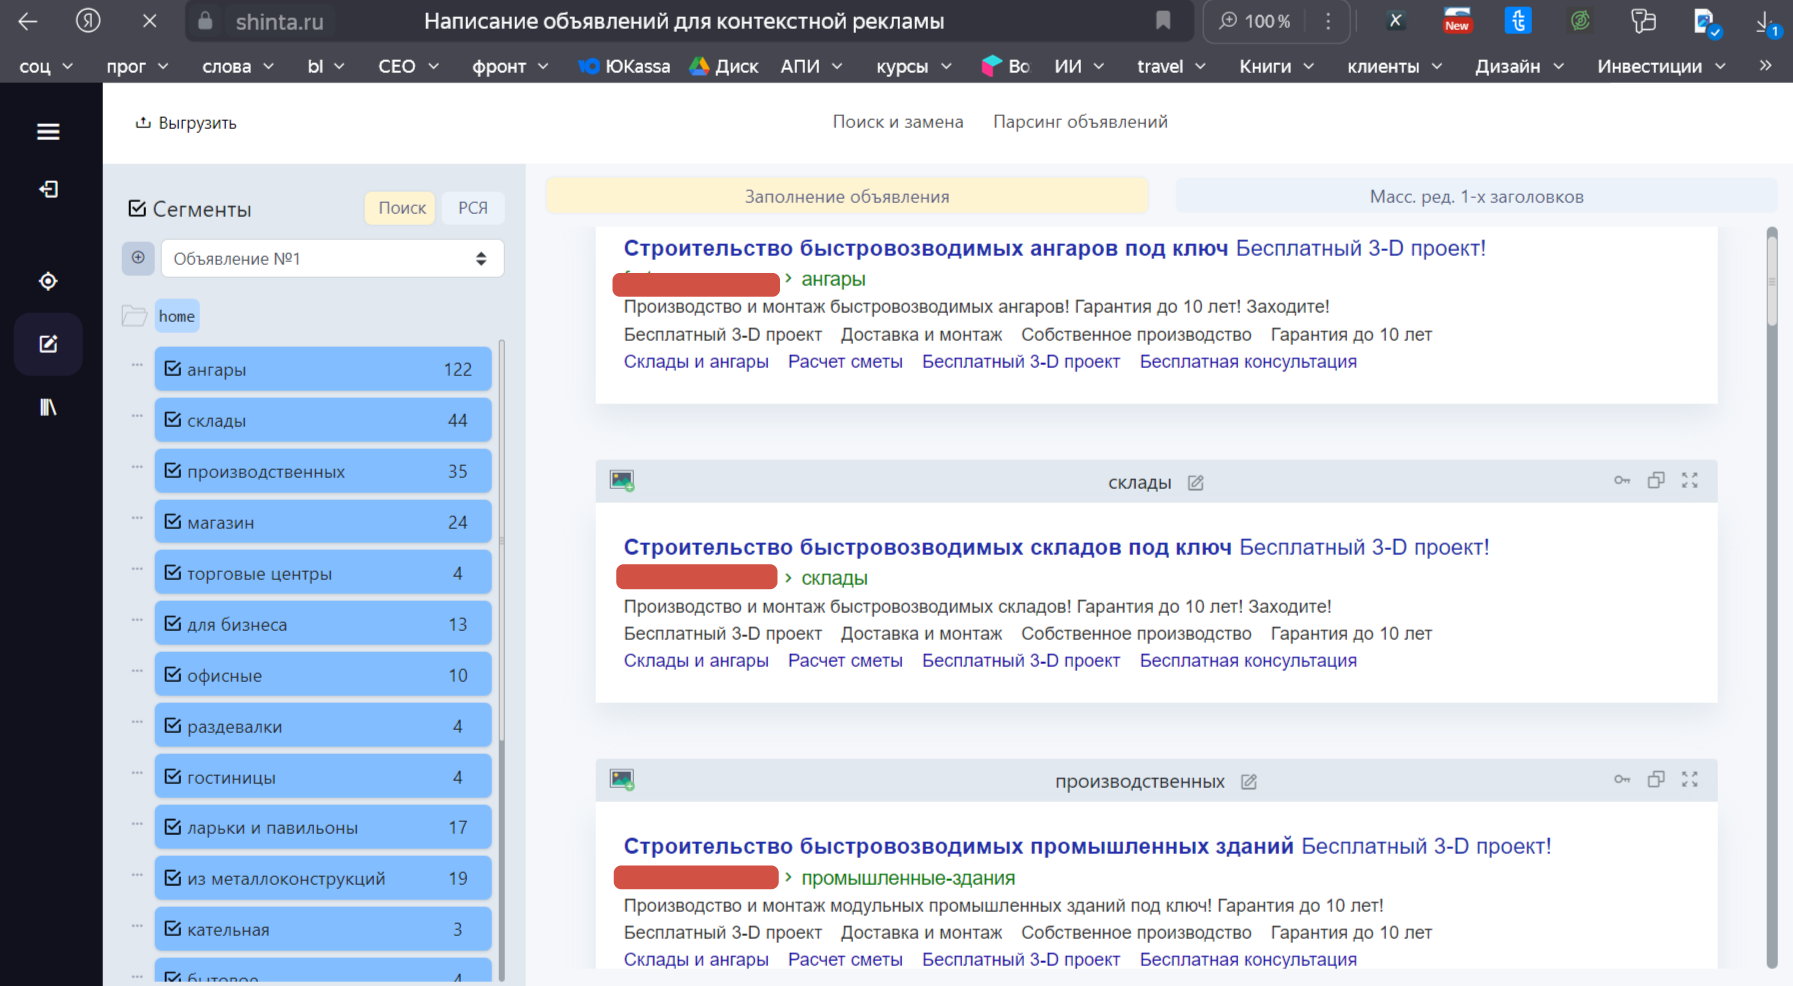The height and width of the screenshot is (986, 1793).
Task: Open the Парсинг объявлений menu item
Action: point(1080,122)
